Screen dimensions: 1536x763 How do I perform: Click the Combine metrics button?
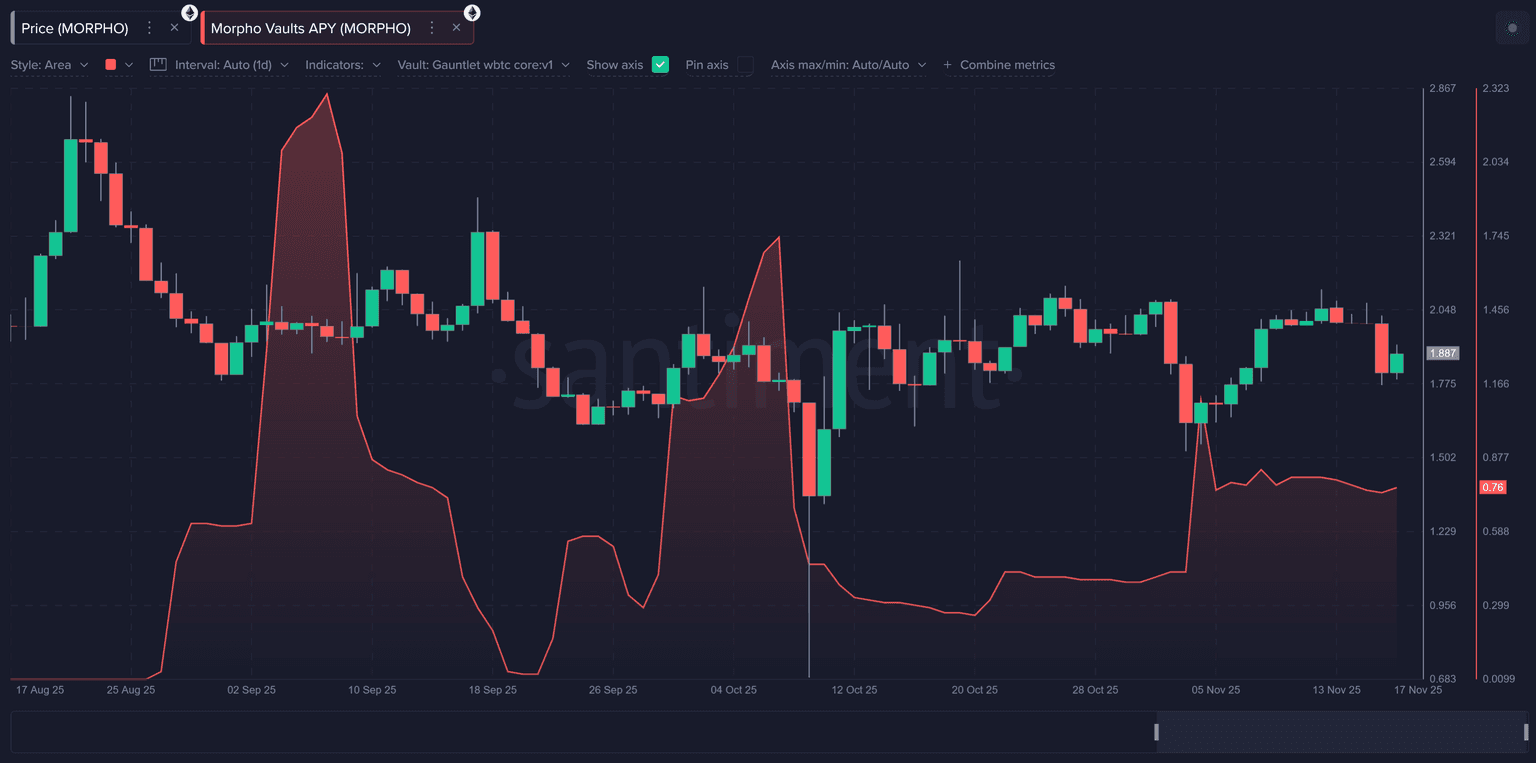pyautogui.click(x=998, y=65)
